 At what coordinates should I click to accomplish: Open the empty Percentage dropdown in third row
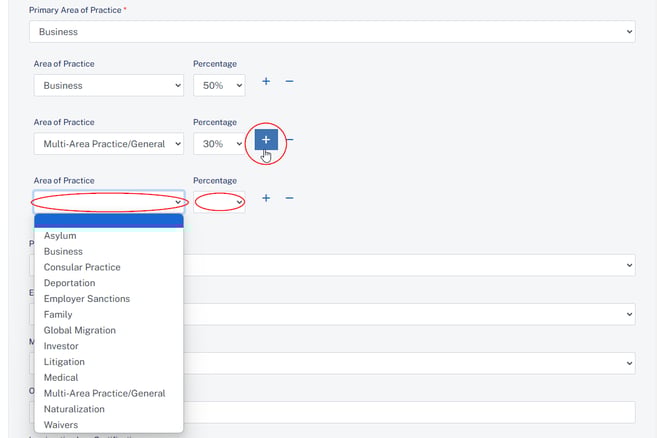pos(219,202)
